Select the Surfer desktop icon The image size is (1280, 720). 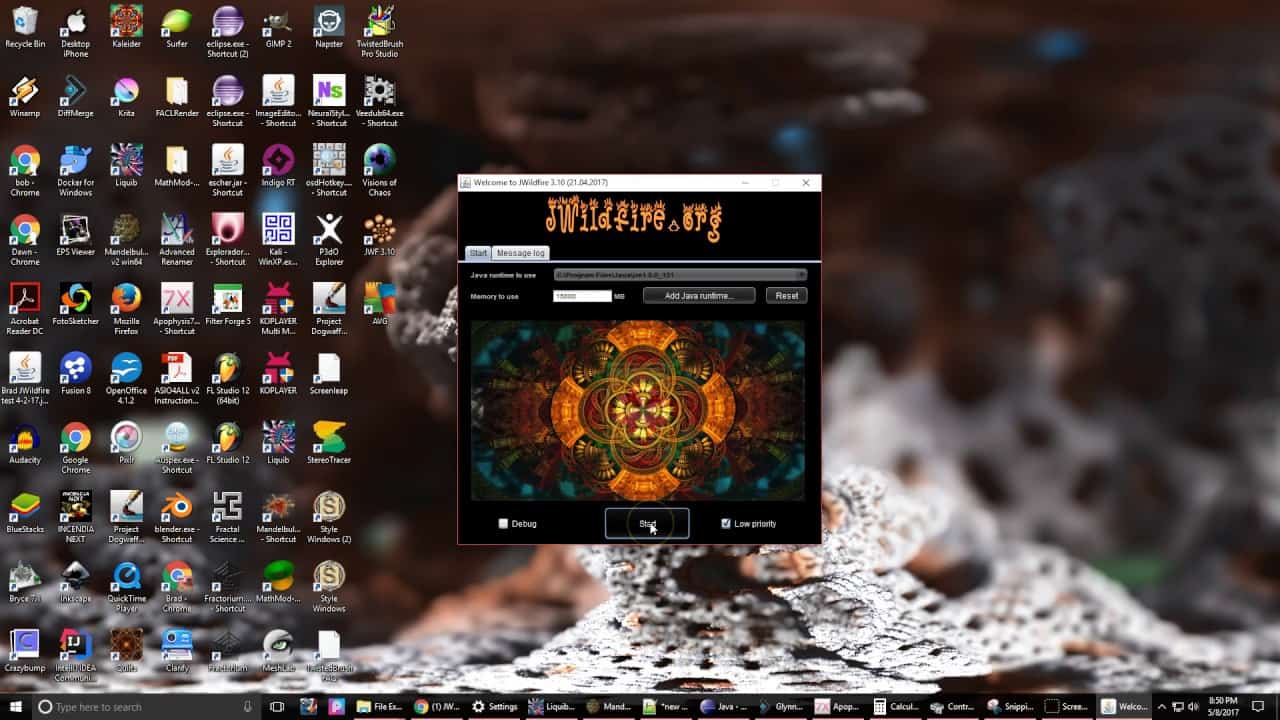coord(177,27)
